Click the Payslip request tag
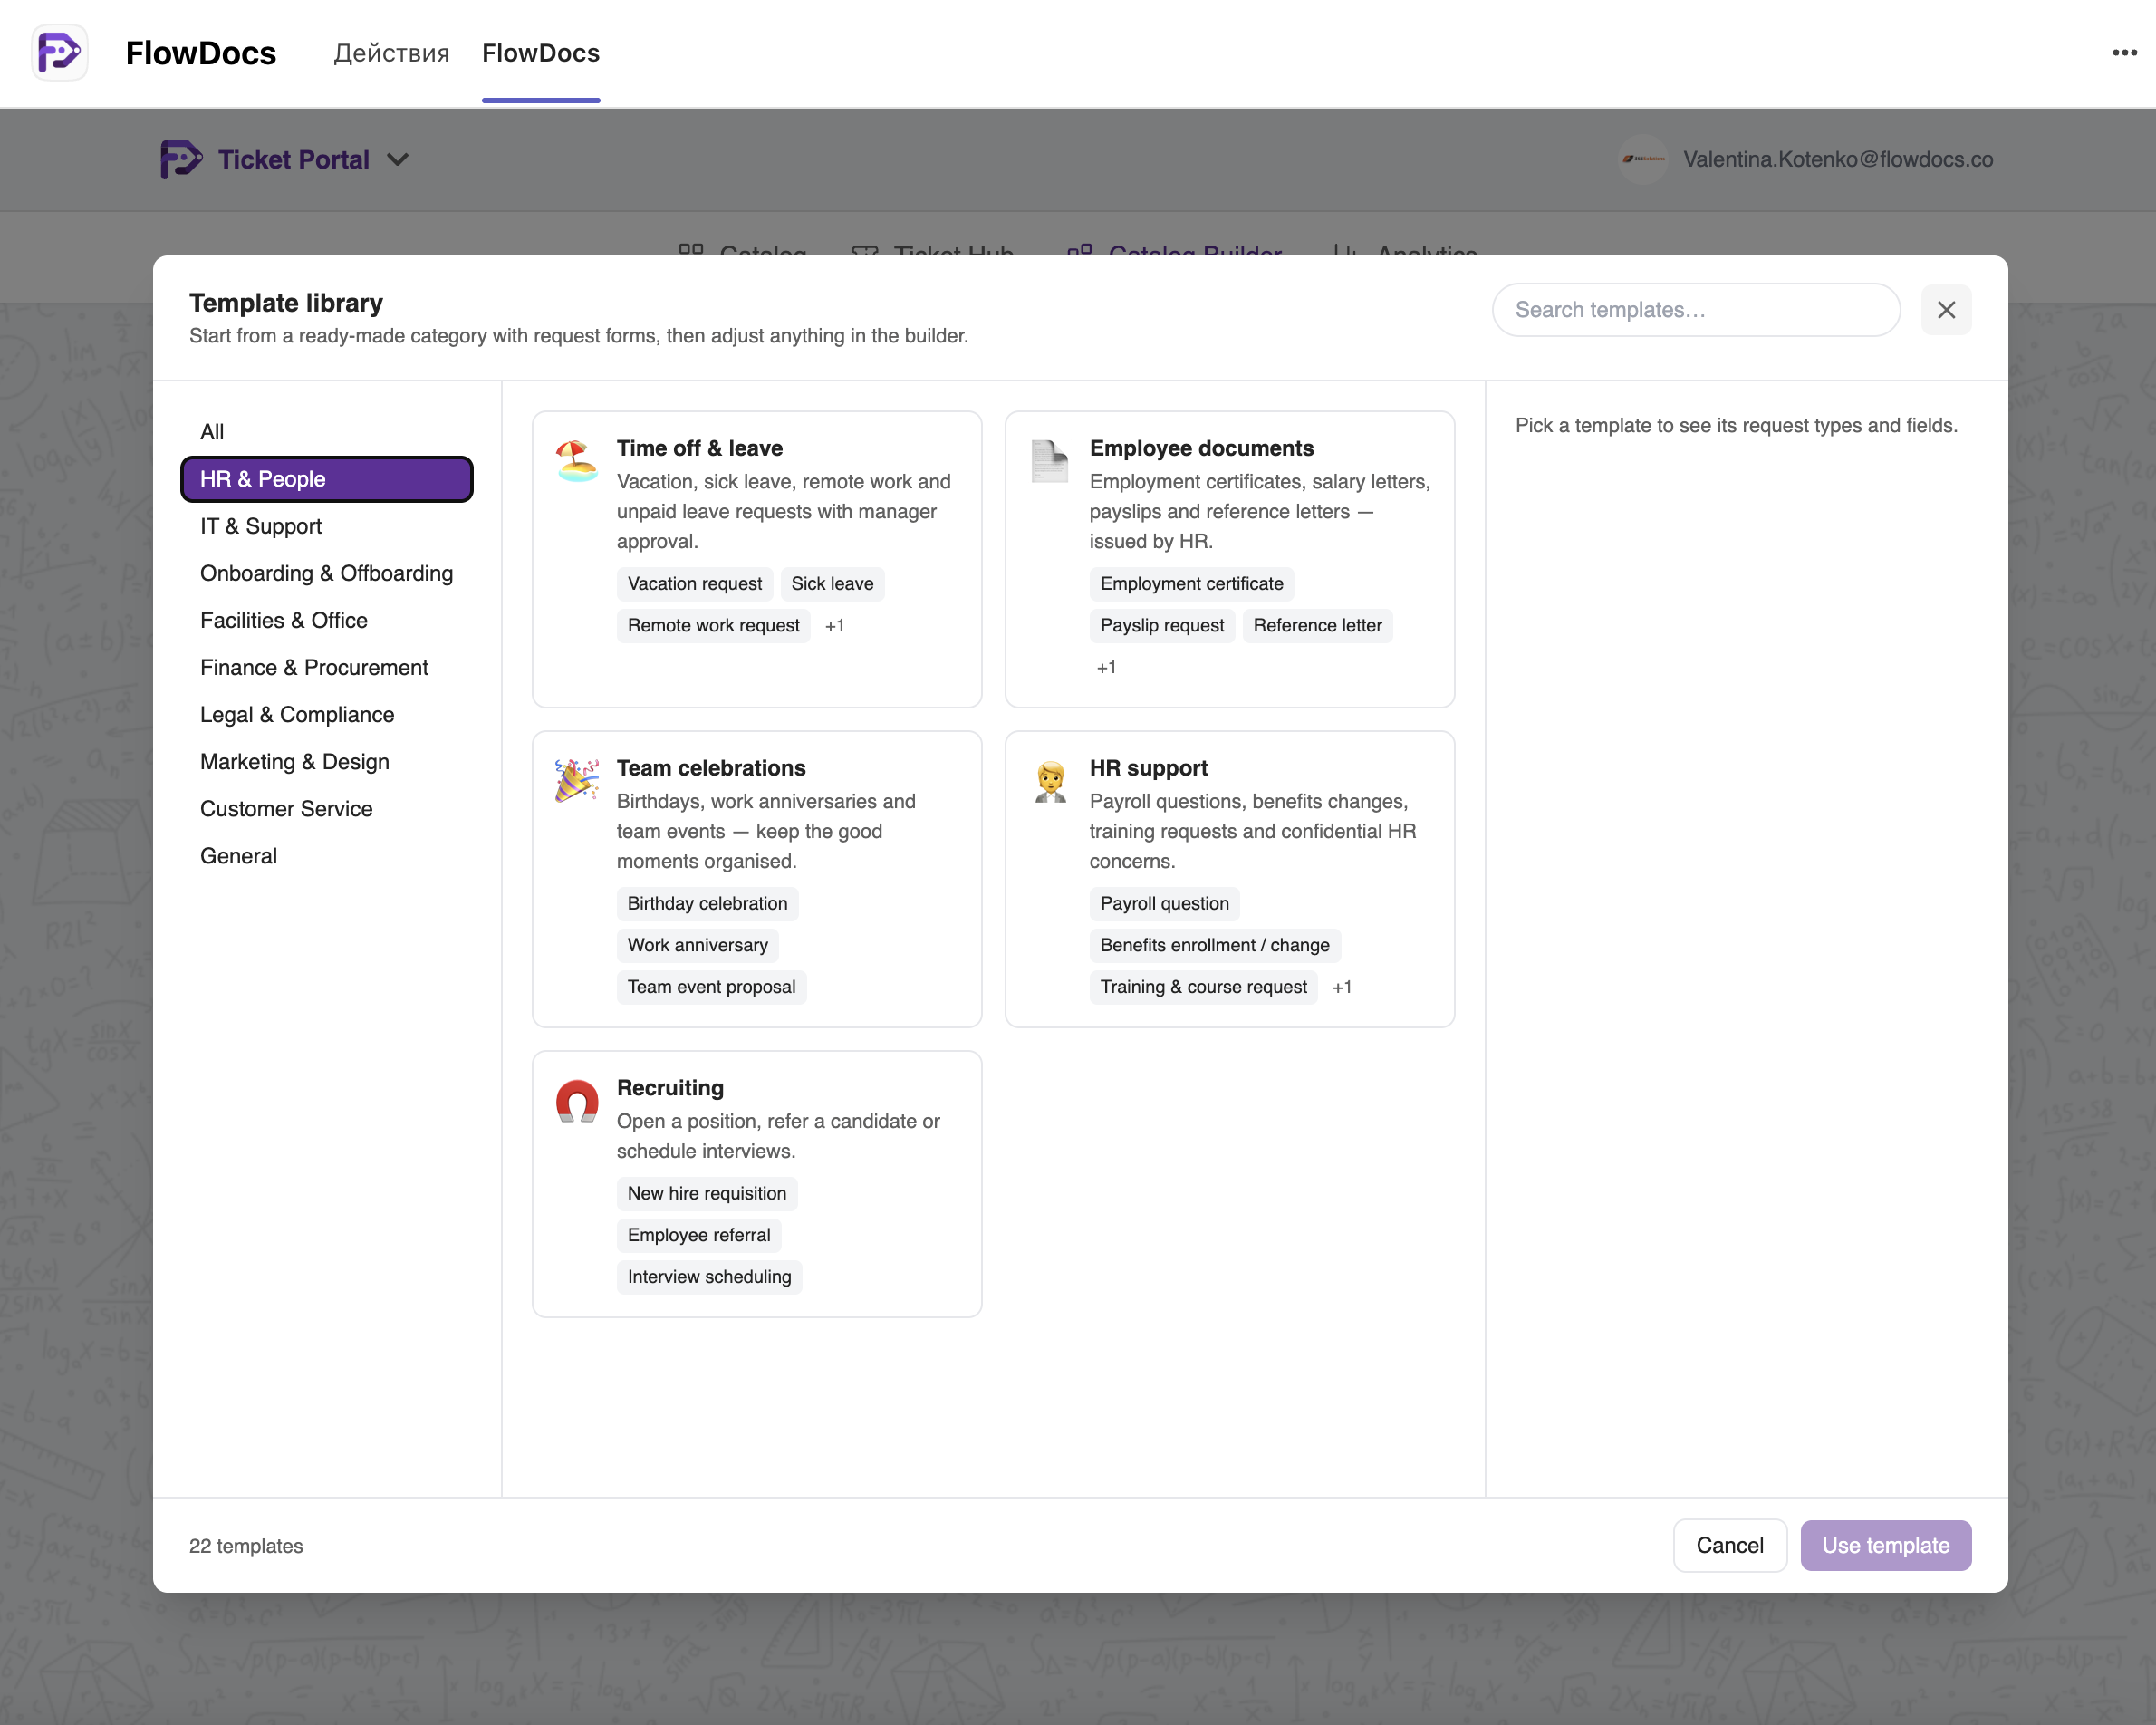This screenshot has height=1725, width=2156. click(1162, 626)
